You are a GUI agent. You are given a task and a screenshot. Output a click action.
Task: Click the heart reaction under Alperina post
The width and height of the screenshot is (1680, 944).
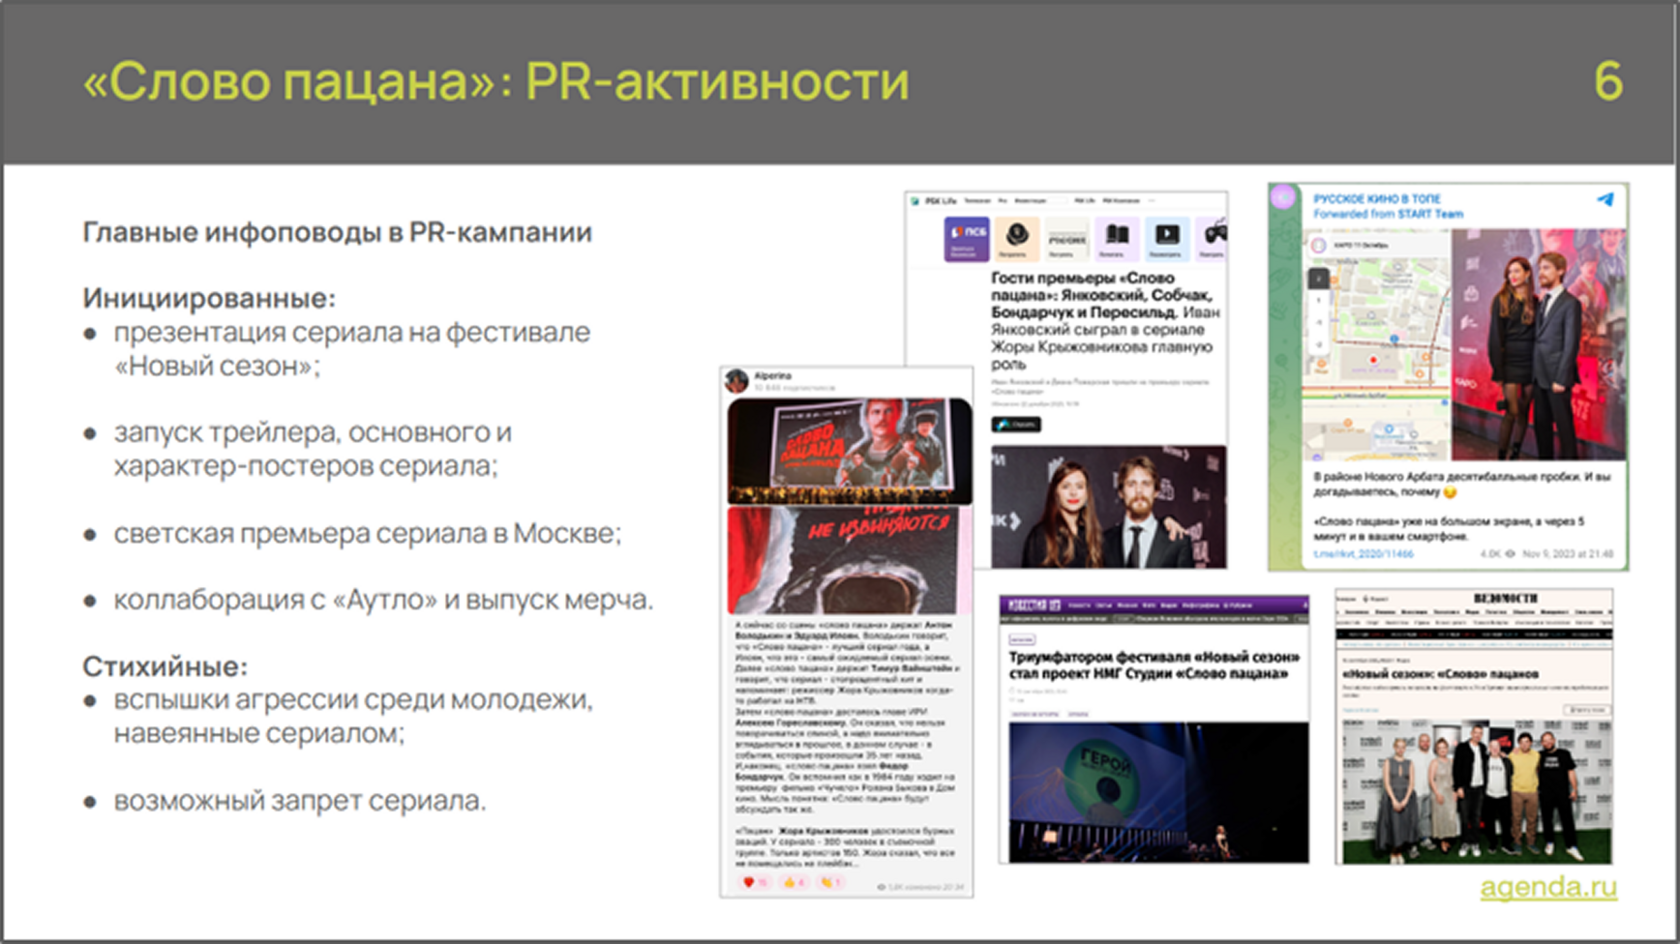click(x=754, y=883)
